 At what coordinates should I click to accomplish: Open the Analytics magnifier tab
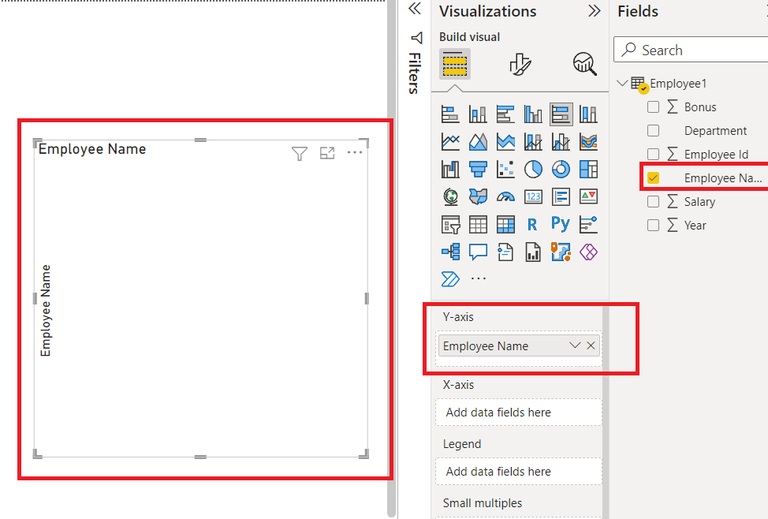[x=585, y=64]
